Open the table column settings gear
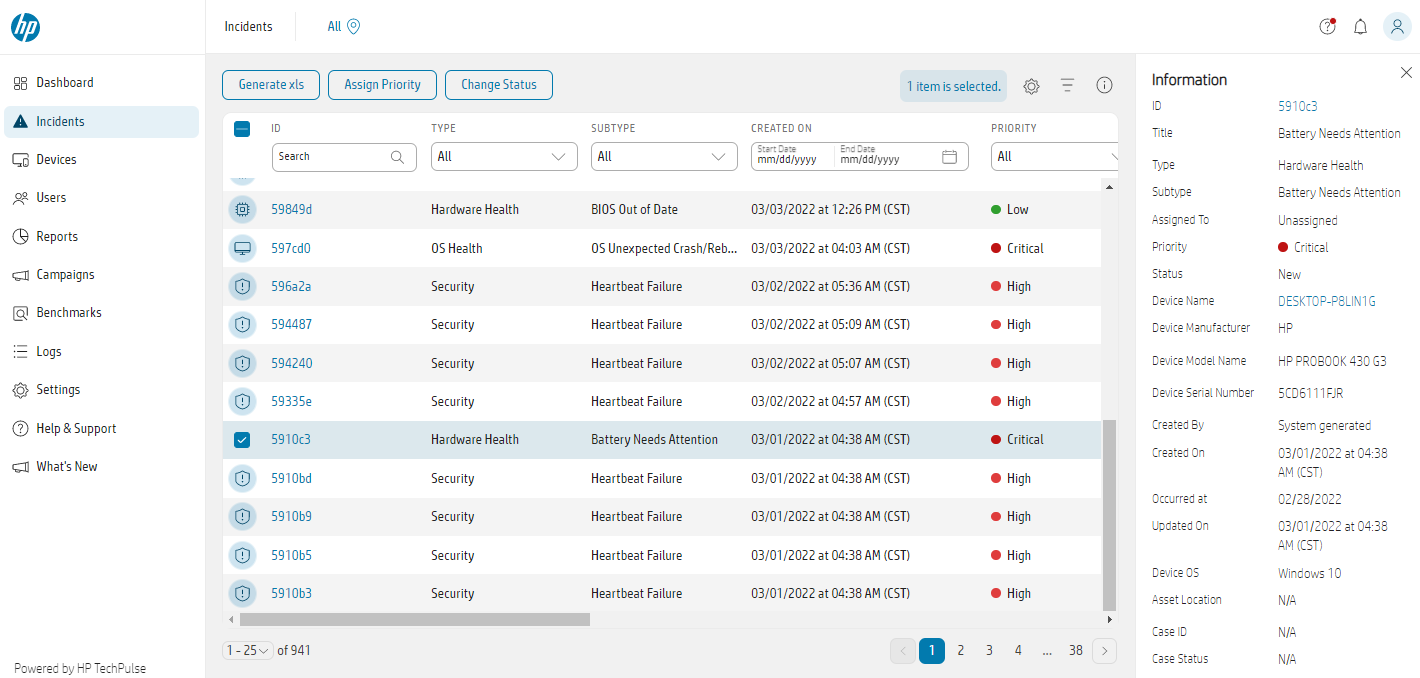 [x=1031, y=86]
